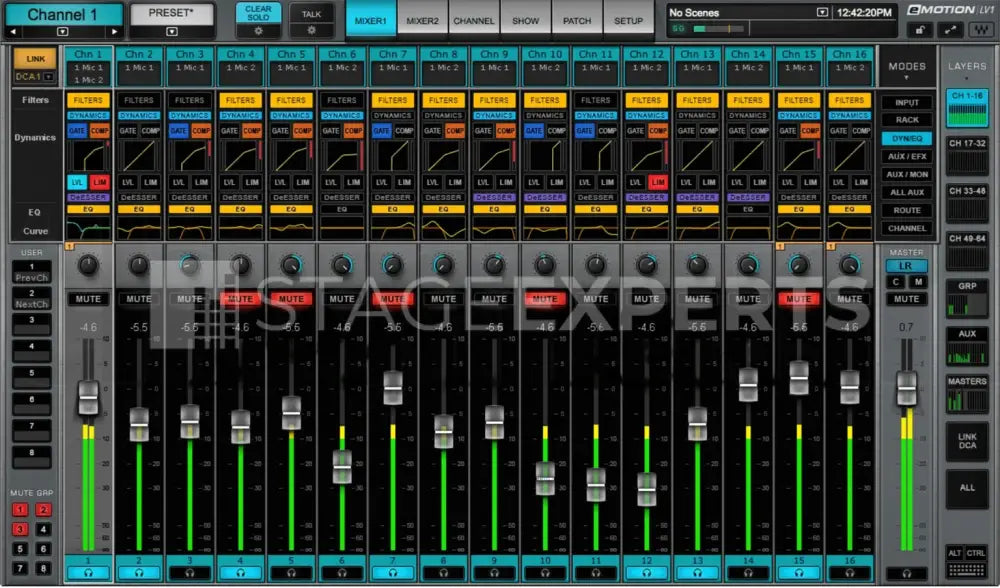Select the AUX / EFX mode

point(907,156)
